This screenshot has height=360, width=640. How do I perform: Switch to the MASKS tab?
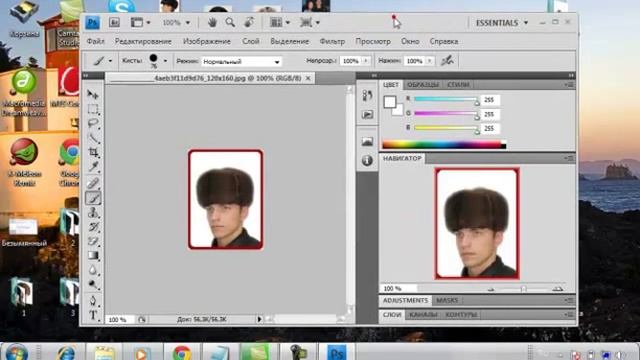pyautogui.click(x=447, y=300)
